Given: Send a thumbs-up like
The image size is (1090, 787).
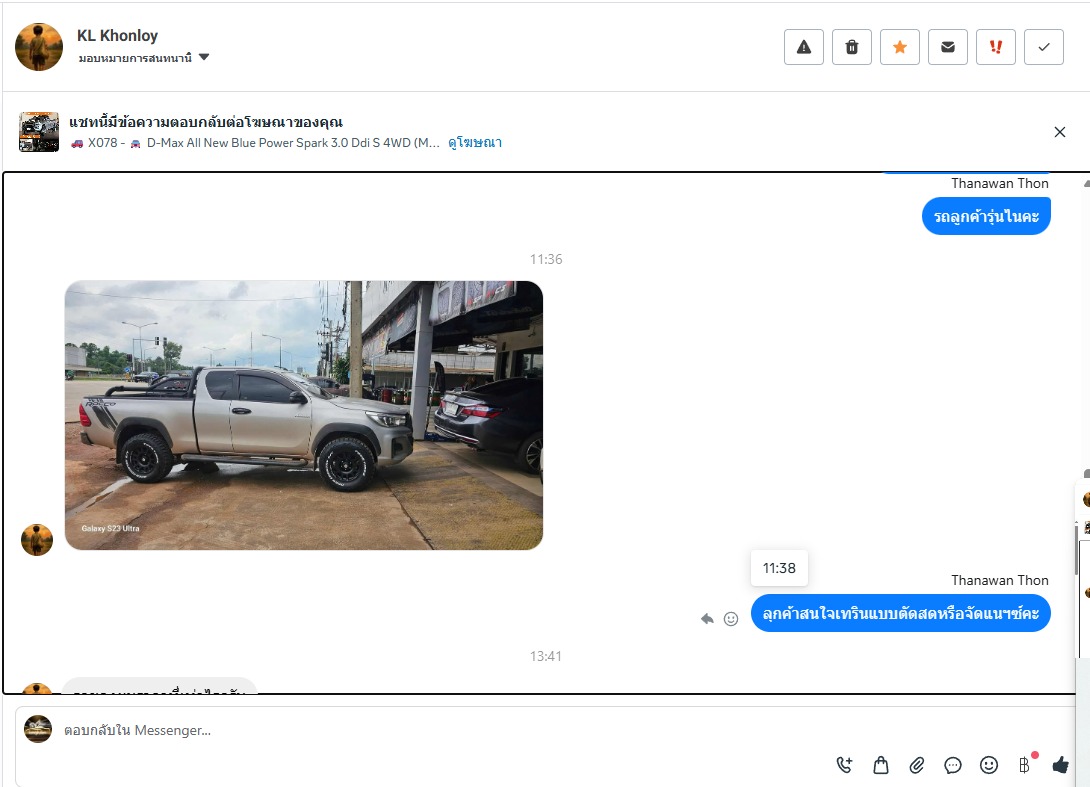Looking at the screenshot, I should (x=1061, y=765).
